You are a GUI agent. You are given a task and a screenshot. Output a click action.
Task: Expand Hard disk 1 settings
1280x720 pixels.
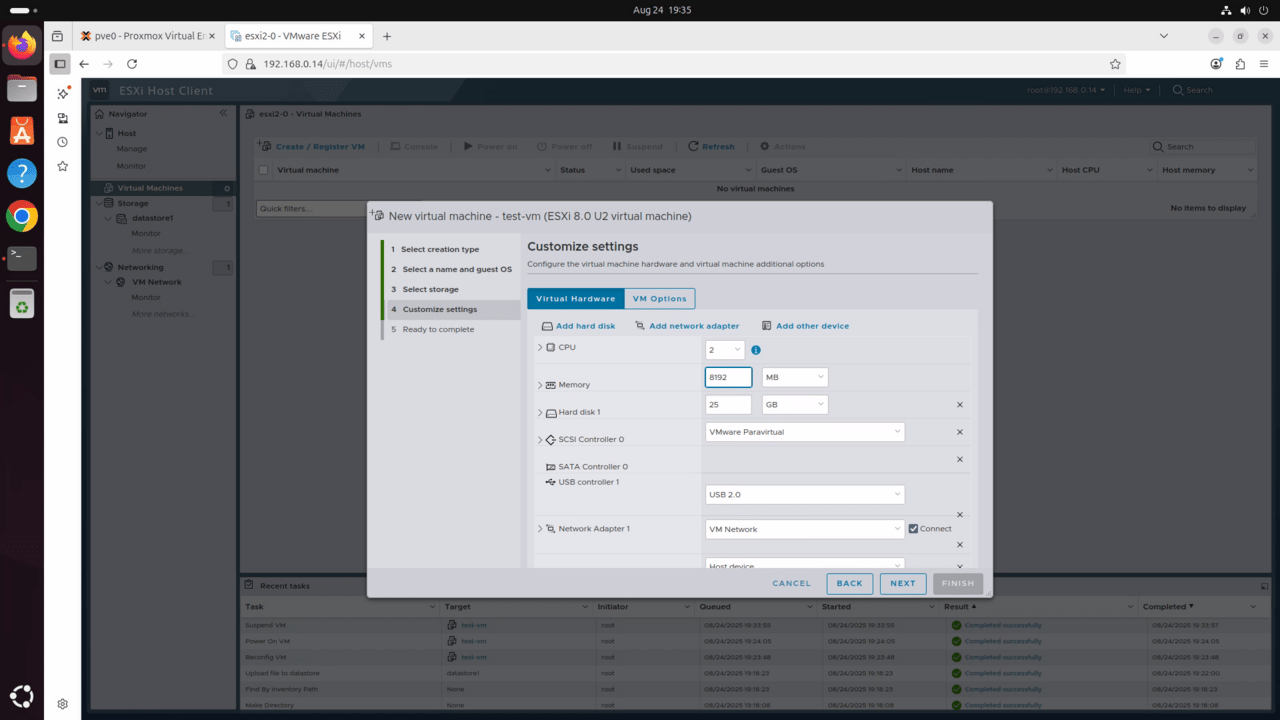(x=540, y=412)
